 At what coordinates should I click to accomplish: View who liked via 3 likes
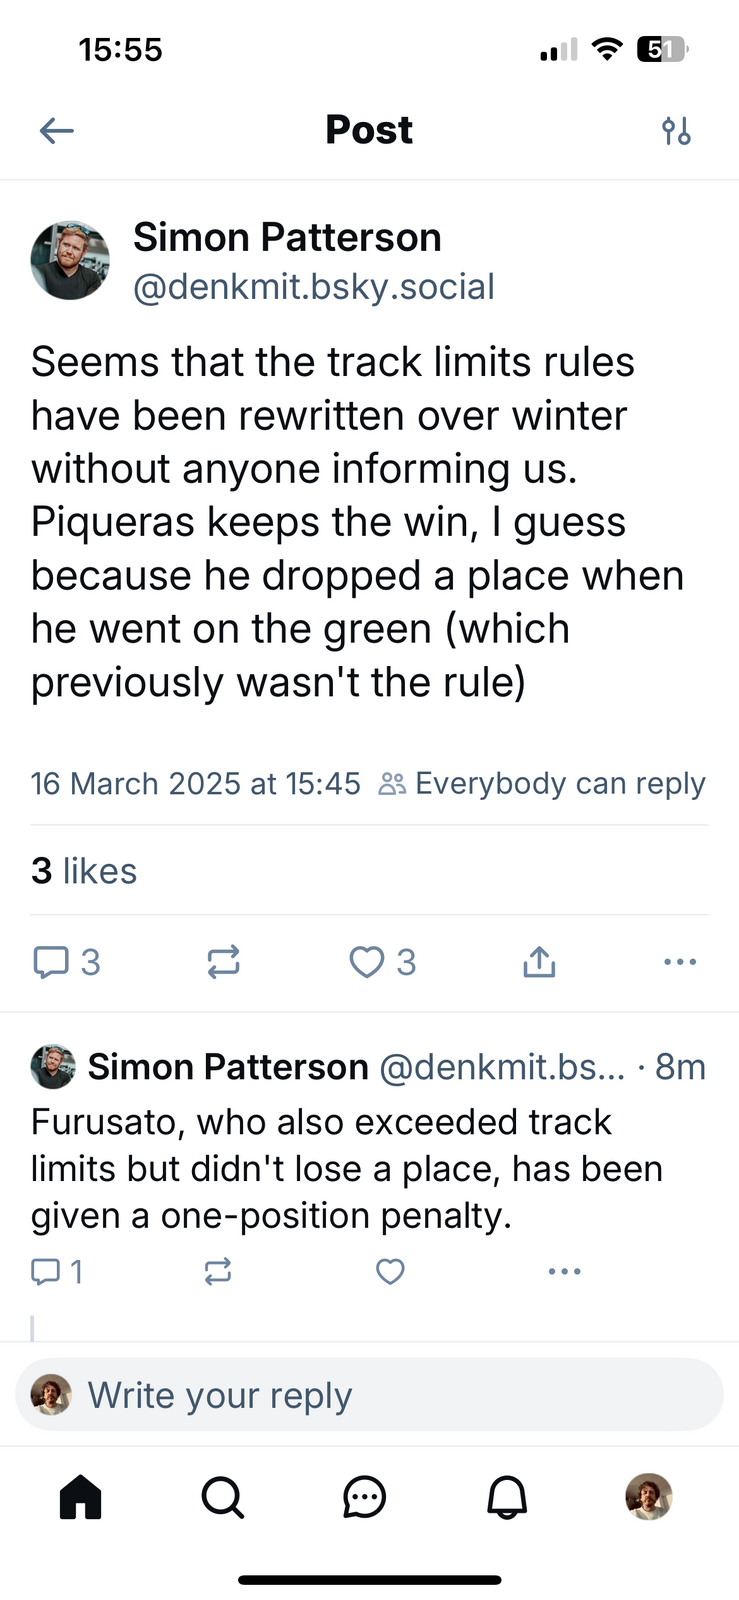pos(84,871)
